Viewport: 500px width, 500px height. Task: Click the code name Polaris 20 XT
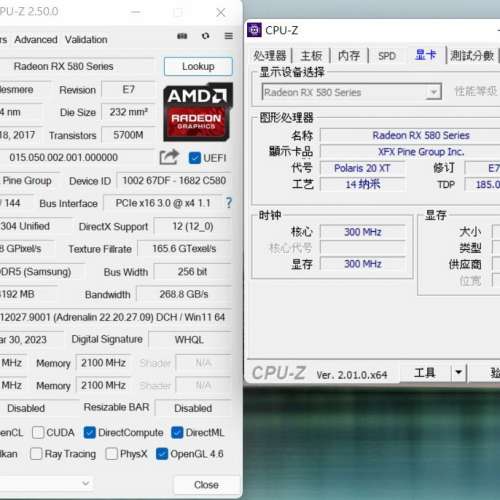(x=362, y=168)
